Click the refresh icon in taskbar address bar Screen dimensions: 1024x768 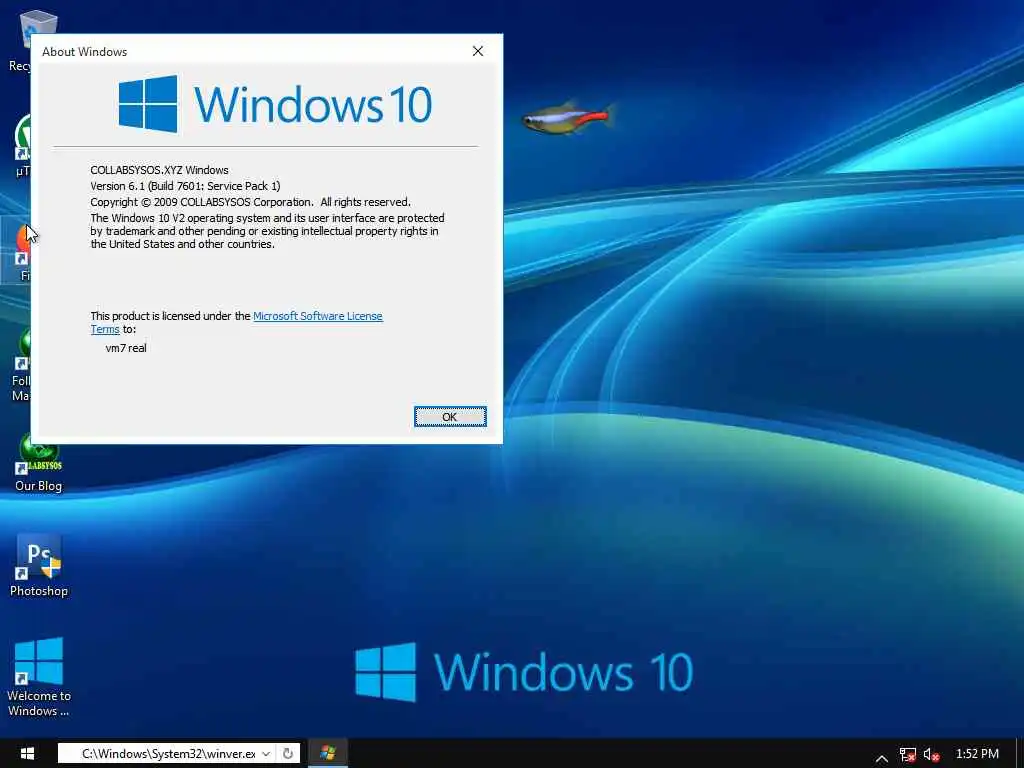pyautogui.click(x=287, y=754)
